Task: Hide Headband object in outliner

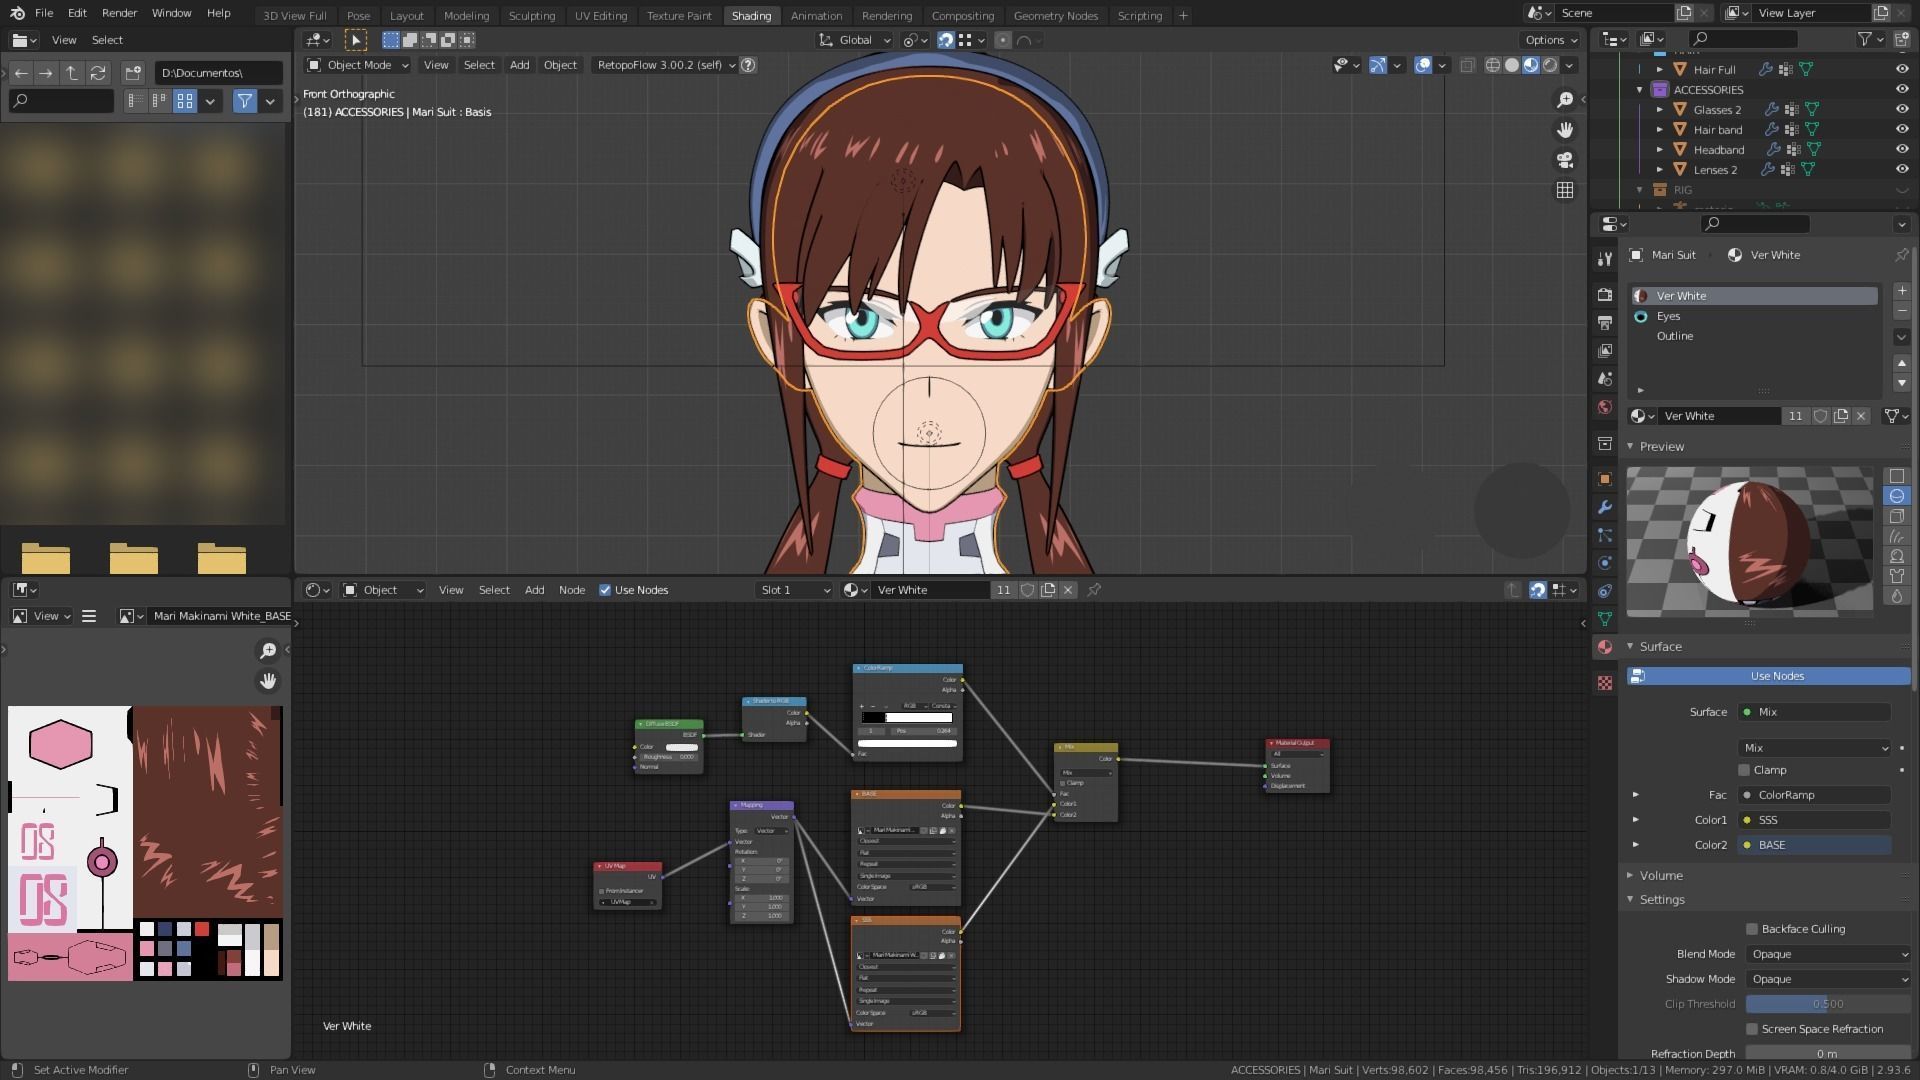Action: pos(1902,149)
